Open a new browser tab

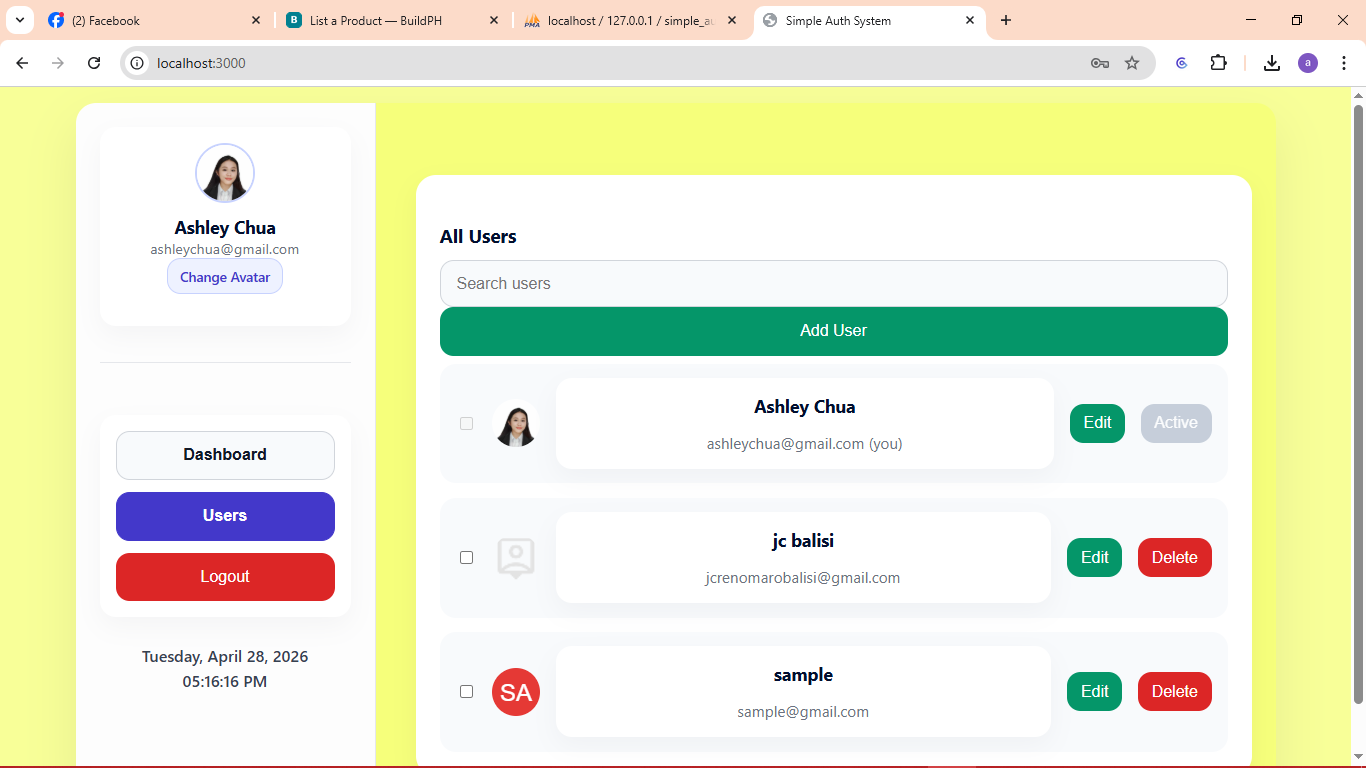[x=1006, y=20]
